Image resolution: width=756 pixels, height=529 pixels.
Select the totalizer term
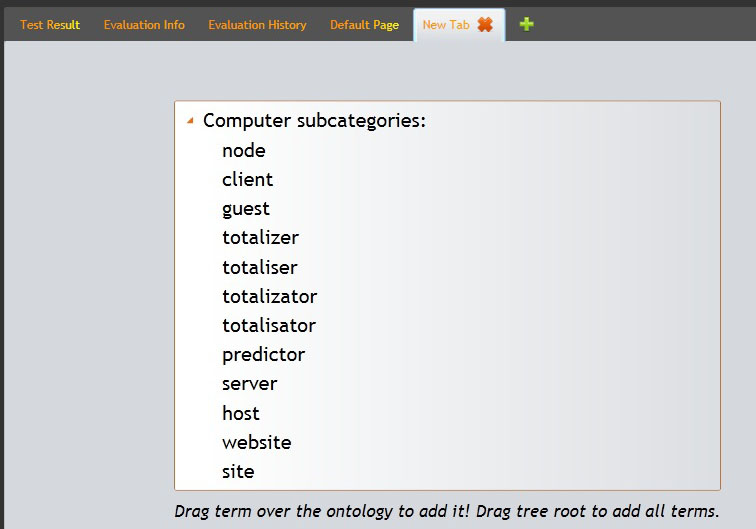click(x=260, y=238)
